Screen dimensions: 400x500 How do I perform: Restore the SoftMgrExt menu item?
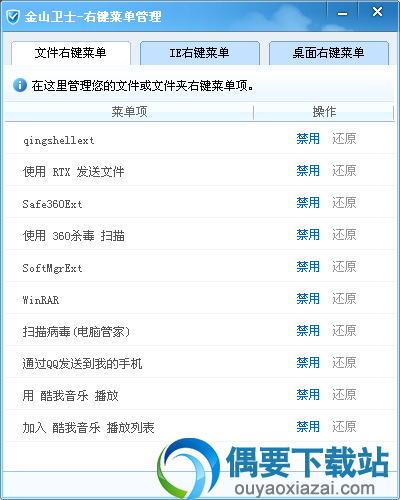[344, 267]
